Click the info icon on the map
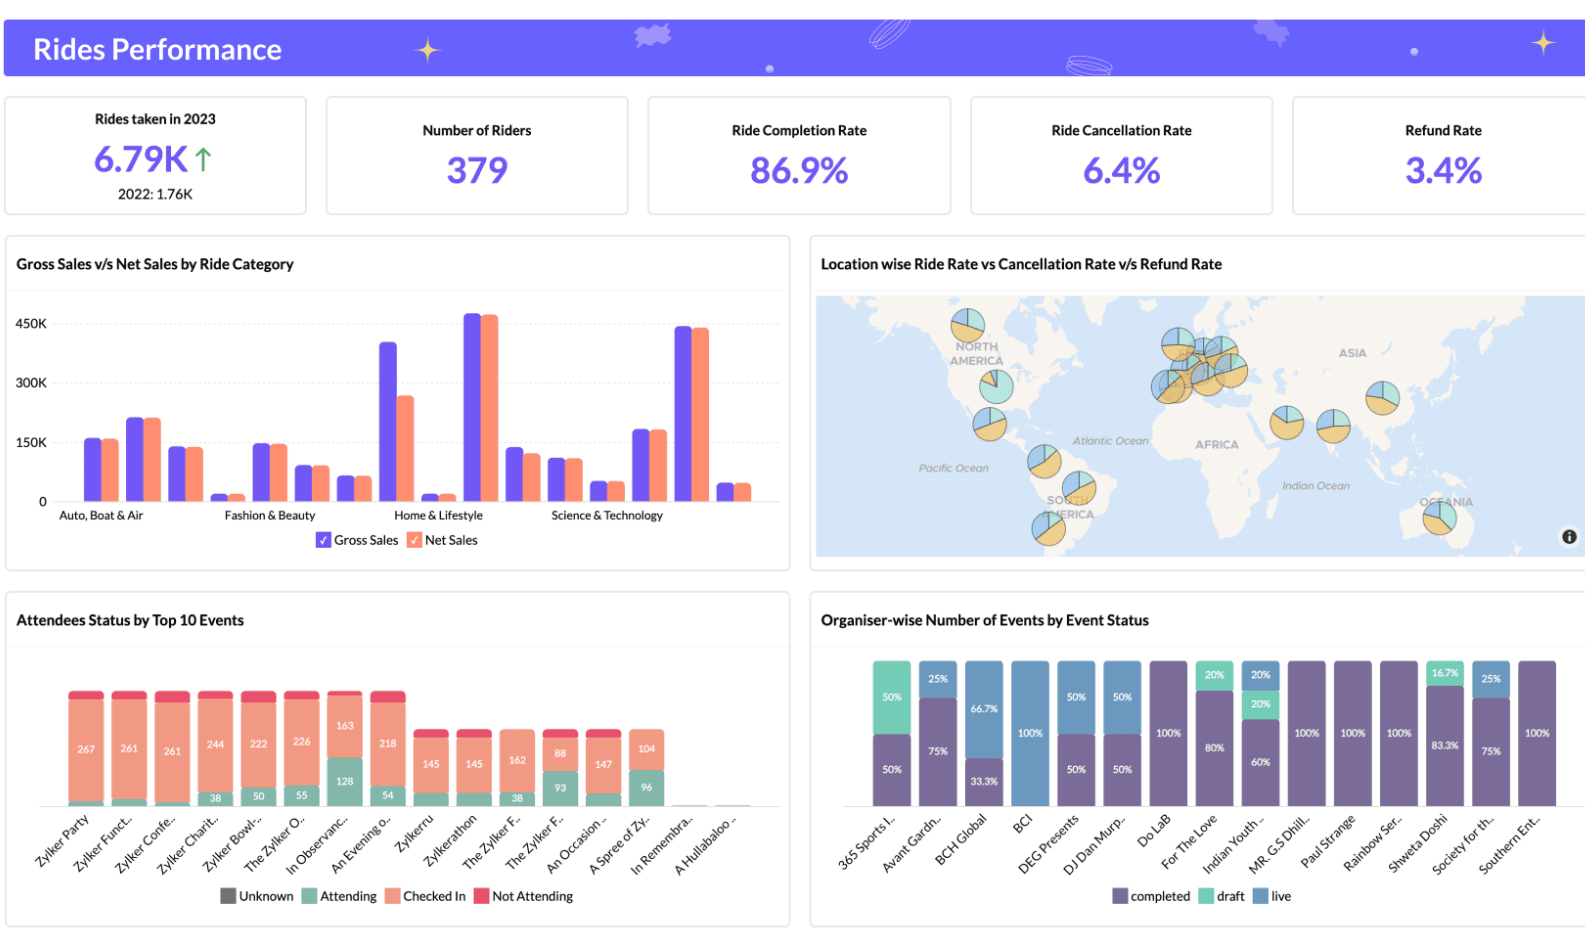This screenshot has width=1585, height=930. click(1569, 537)
